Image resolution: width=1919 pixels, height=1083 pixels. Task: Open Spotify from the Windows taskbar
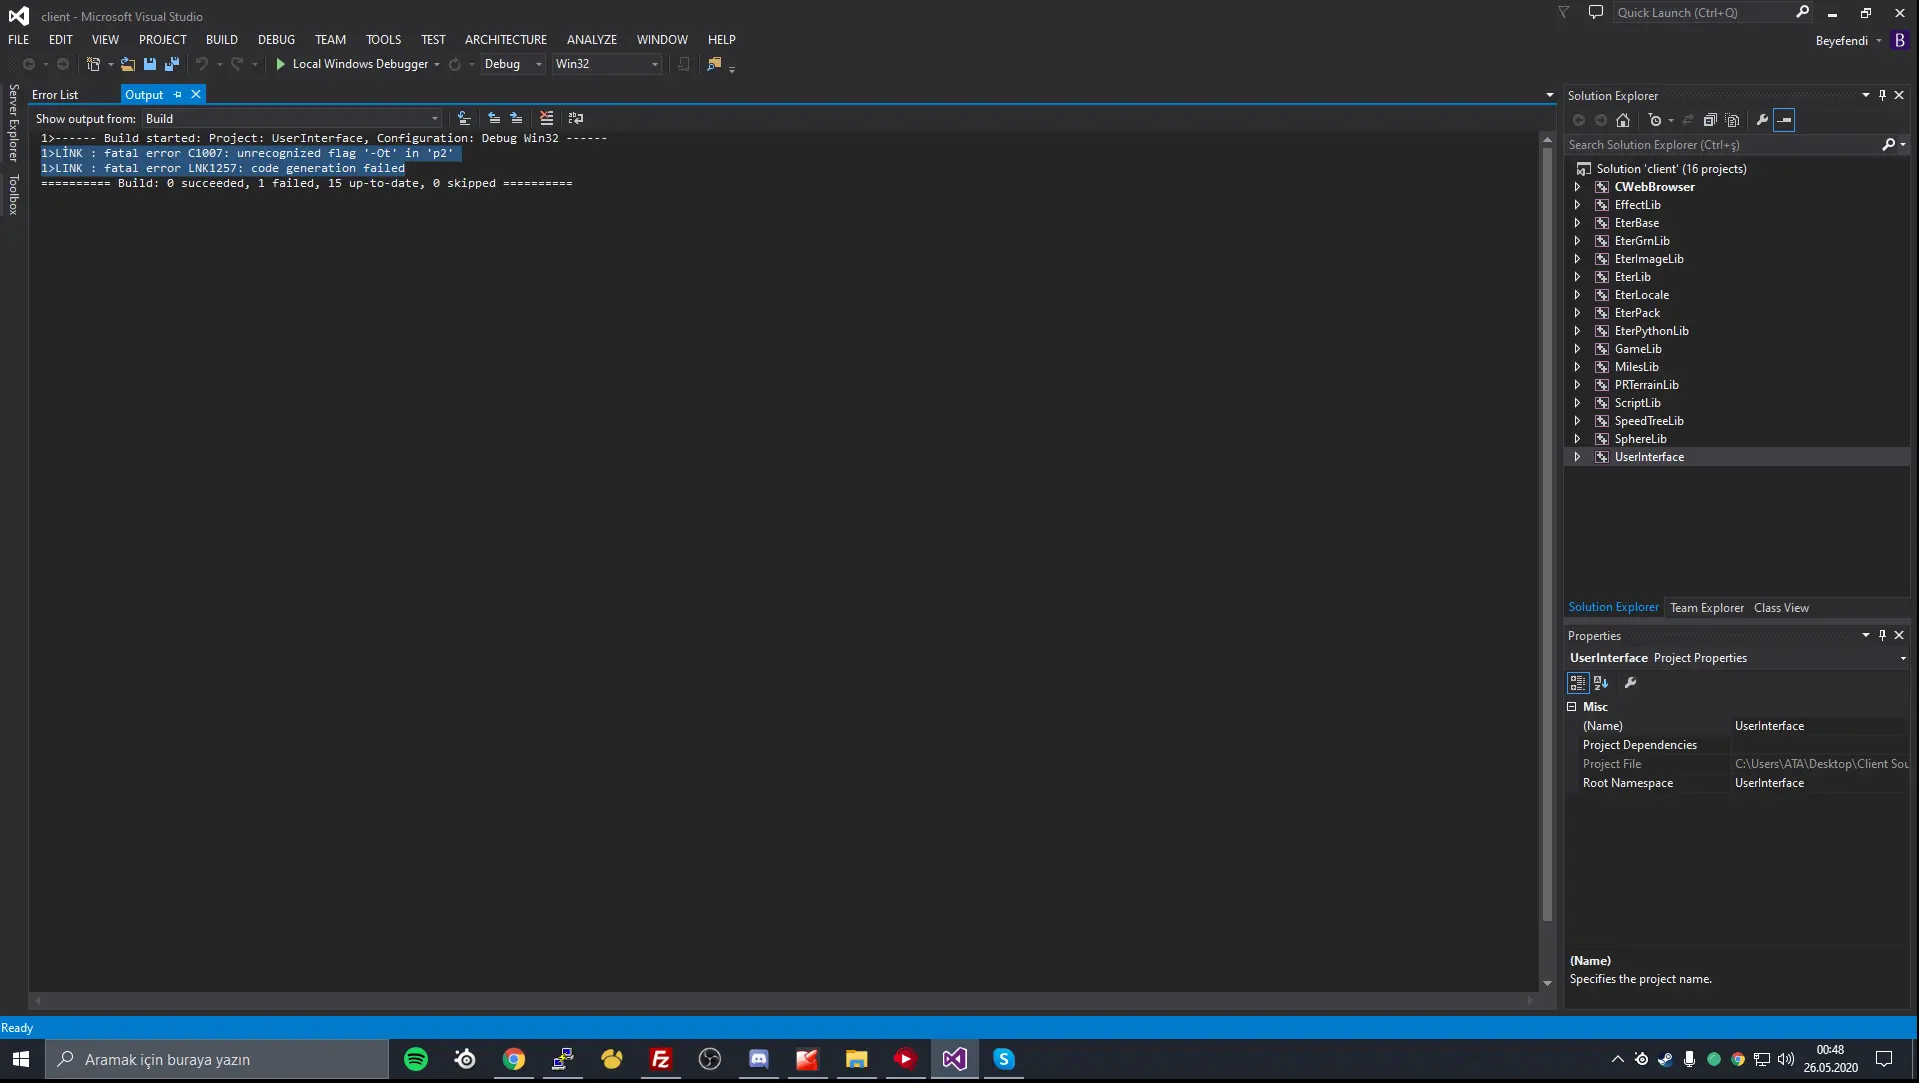point(416,1059)
